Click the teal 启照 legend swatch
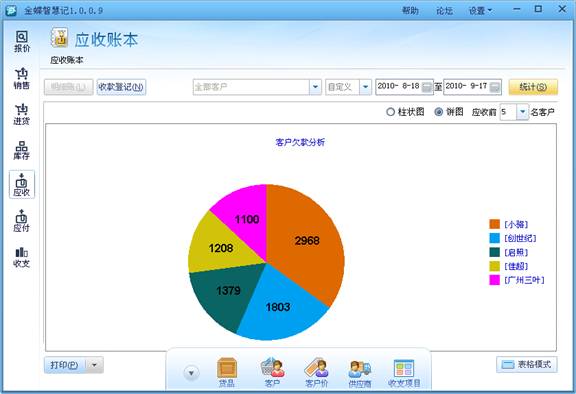The image size is (576, 394). coord(494,252)
